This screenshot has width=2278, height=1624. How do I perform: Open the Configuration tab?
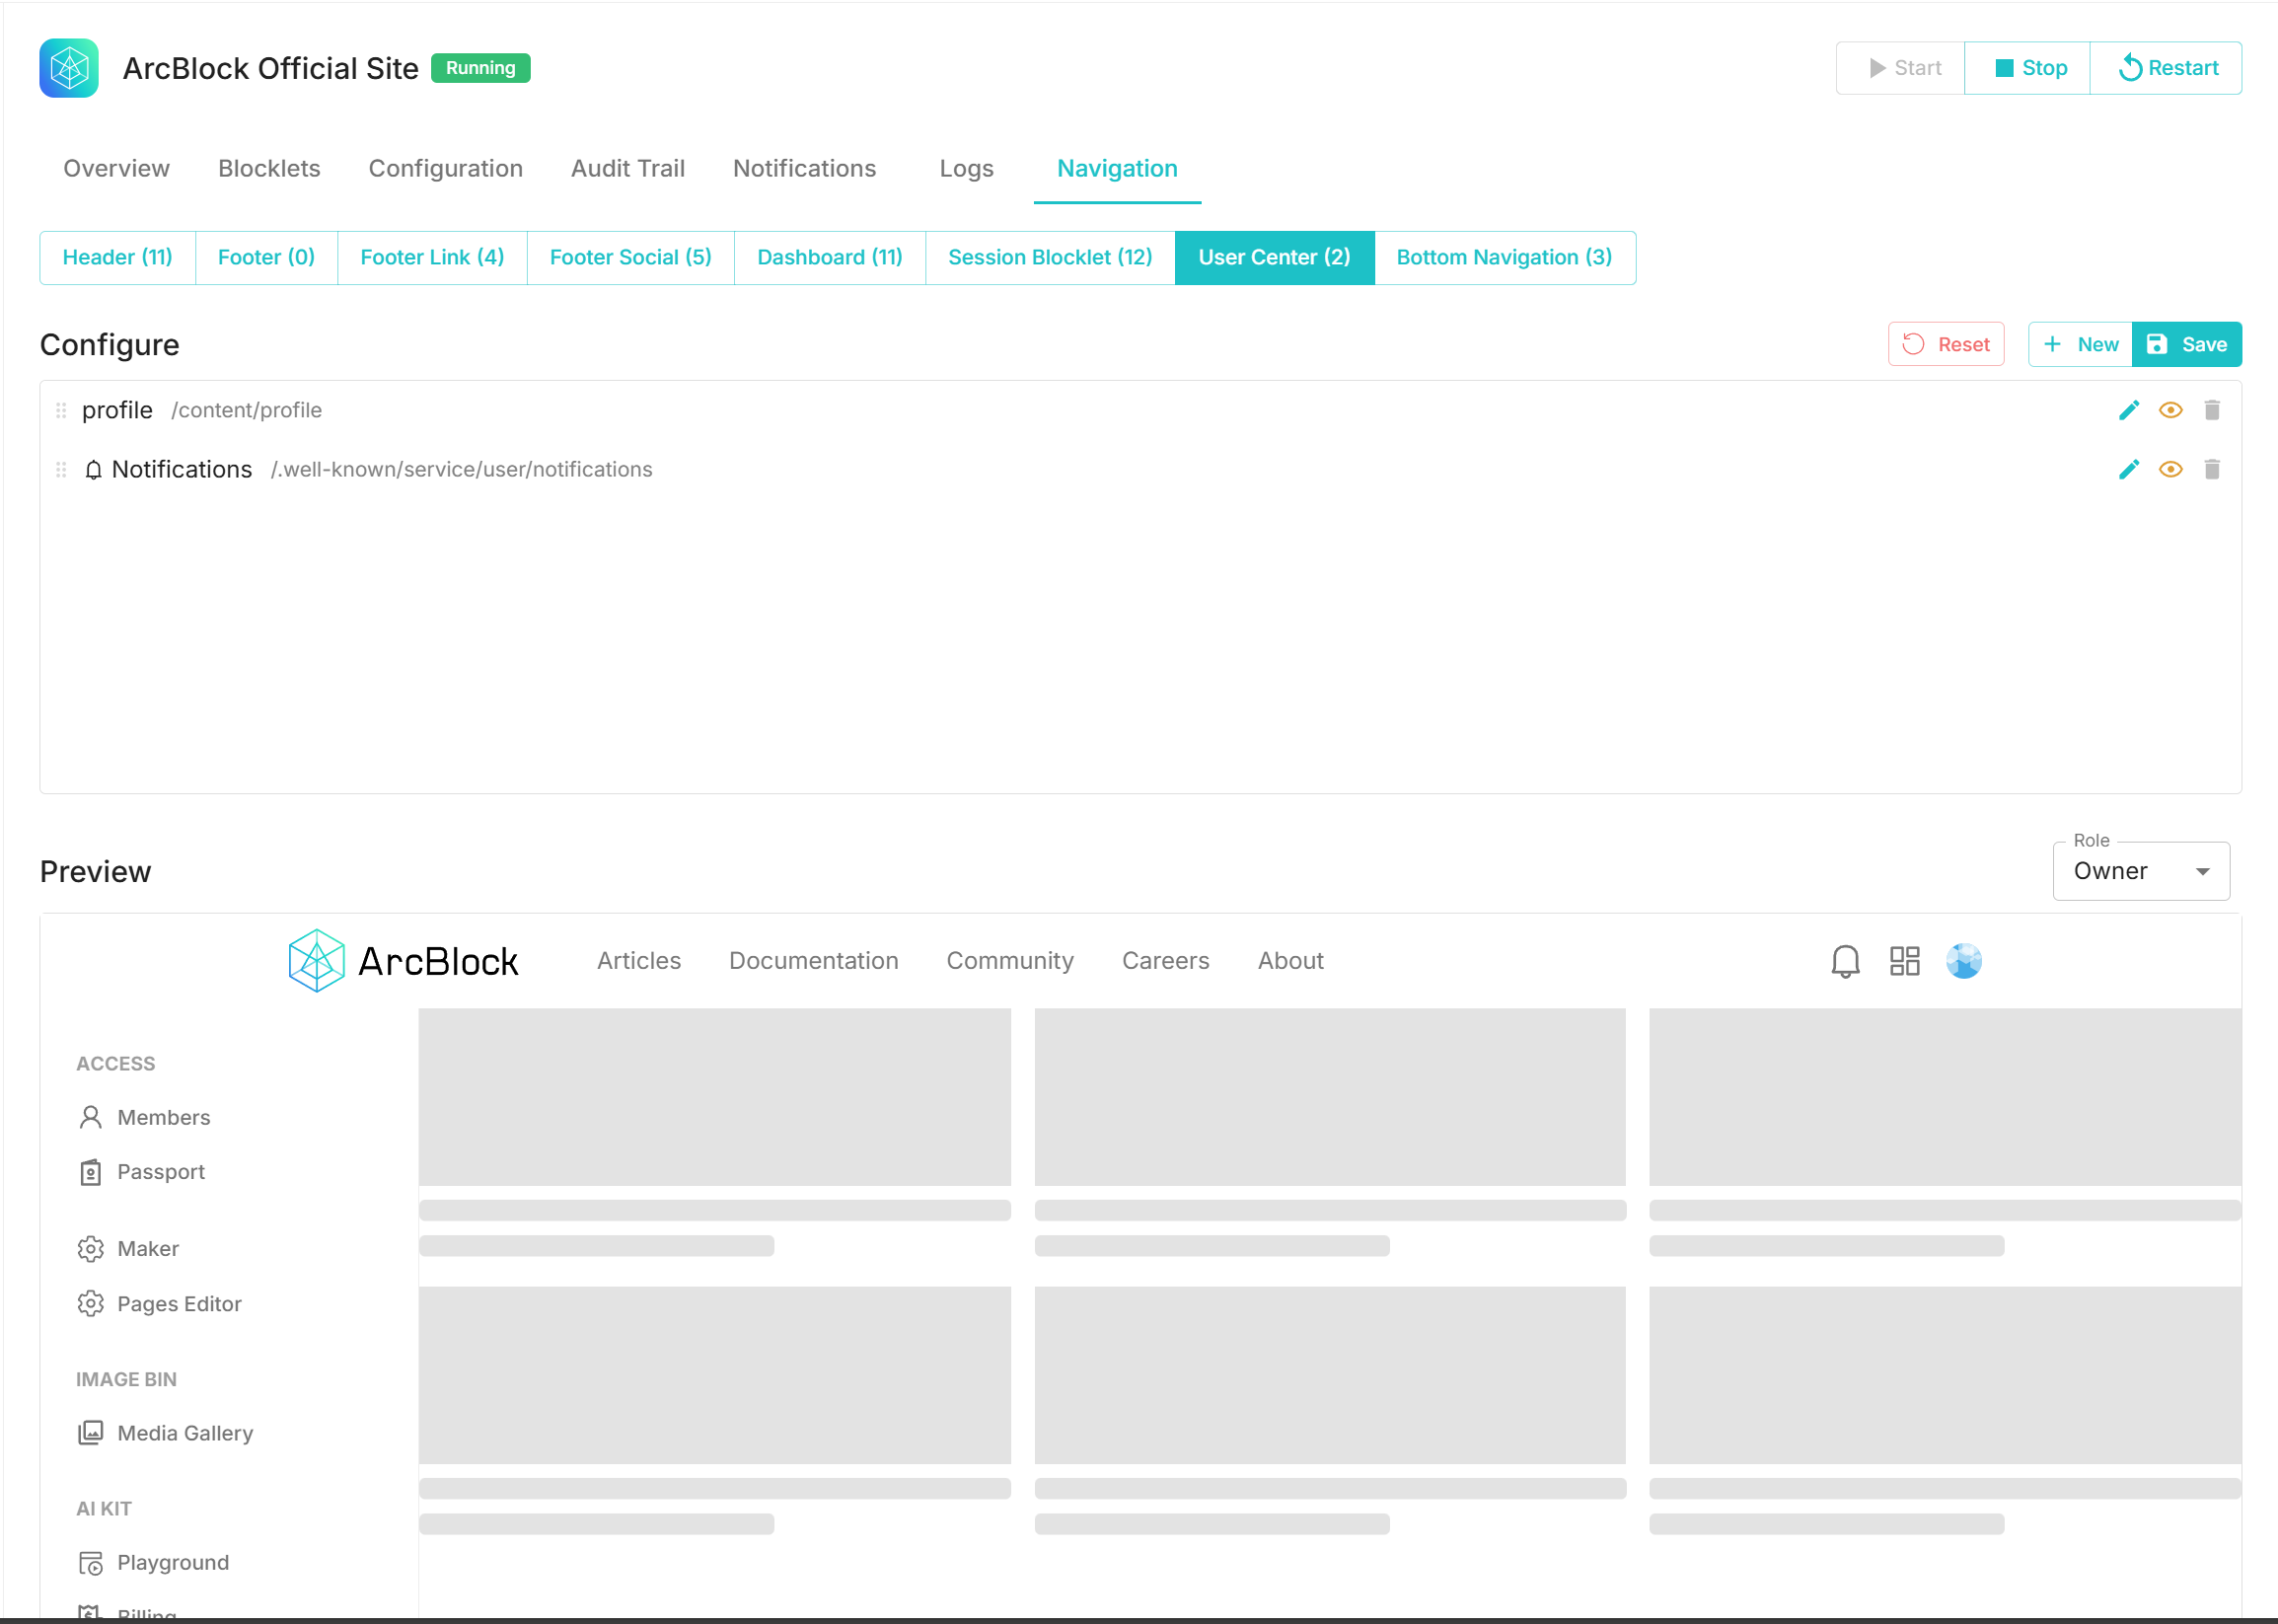tap(446, 168)
